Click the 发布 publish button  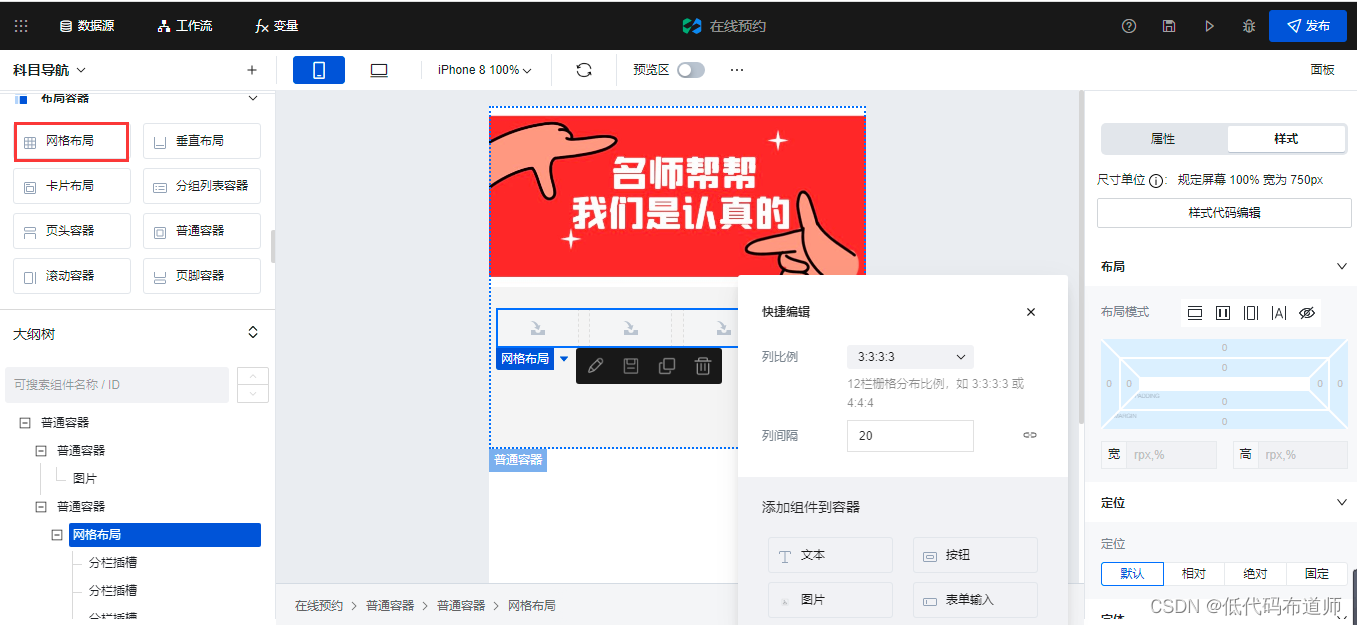(1308, 26)
